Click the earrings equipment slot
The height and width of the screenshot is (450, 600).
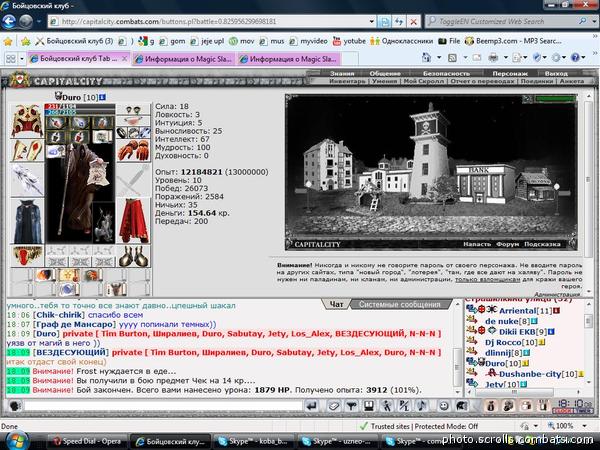(x=133, y=109)
